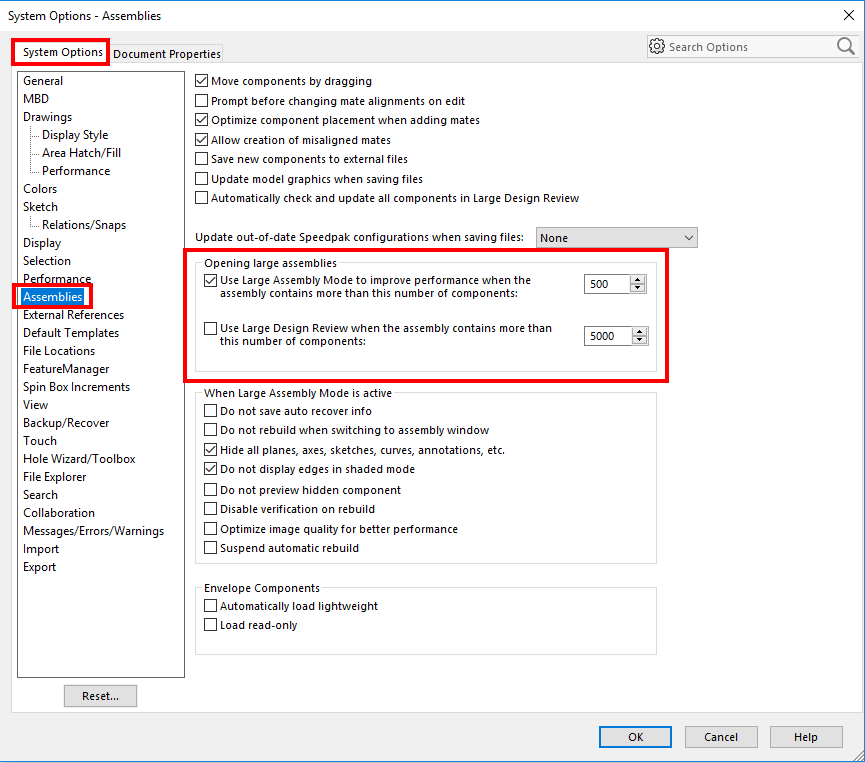
Task: Check Optimize image quality for better performance
Action: tap(210, 529)
